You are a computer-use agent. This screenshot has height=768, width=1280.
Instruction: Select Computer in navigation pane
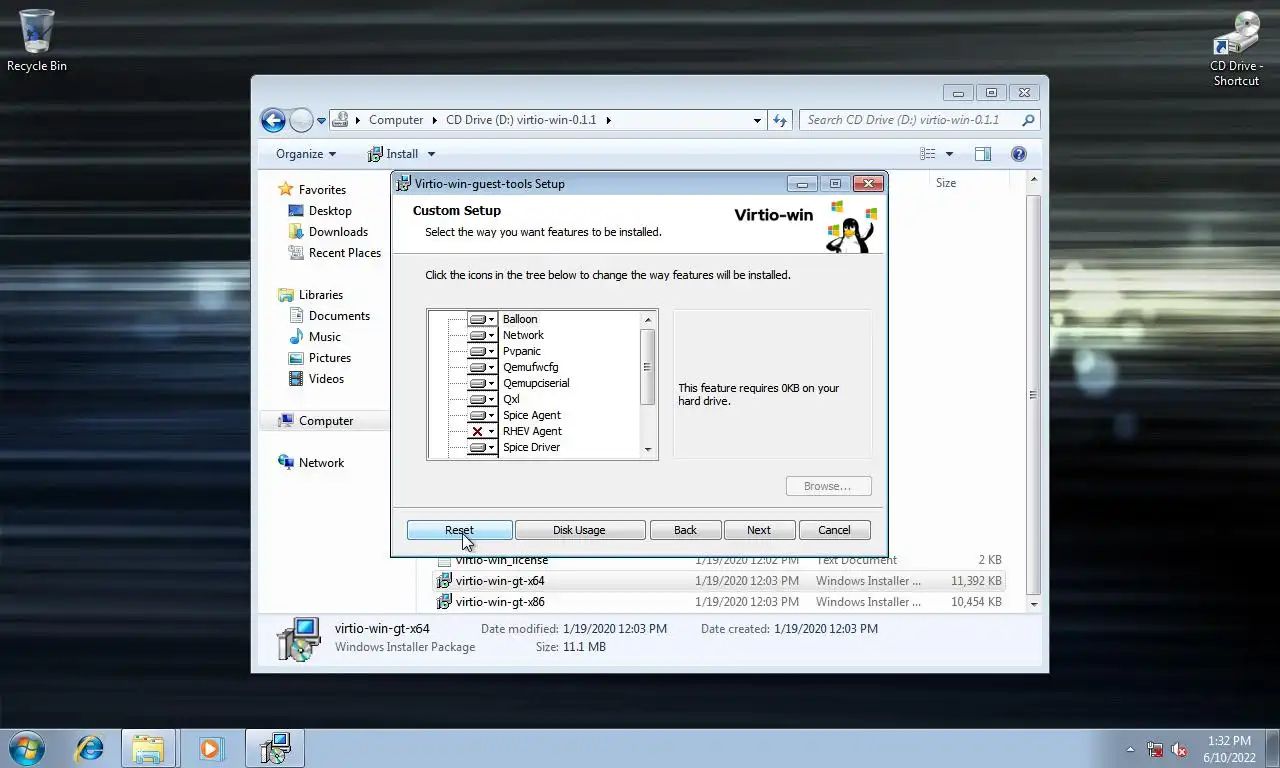point(326,421)
